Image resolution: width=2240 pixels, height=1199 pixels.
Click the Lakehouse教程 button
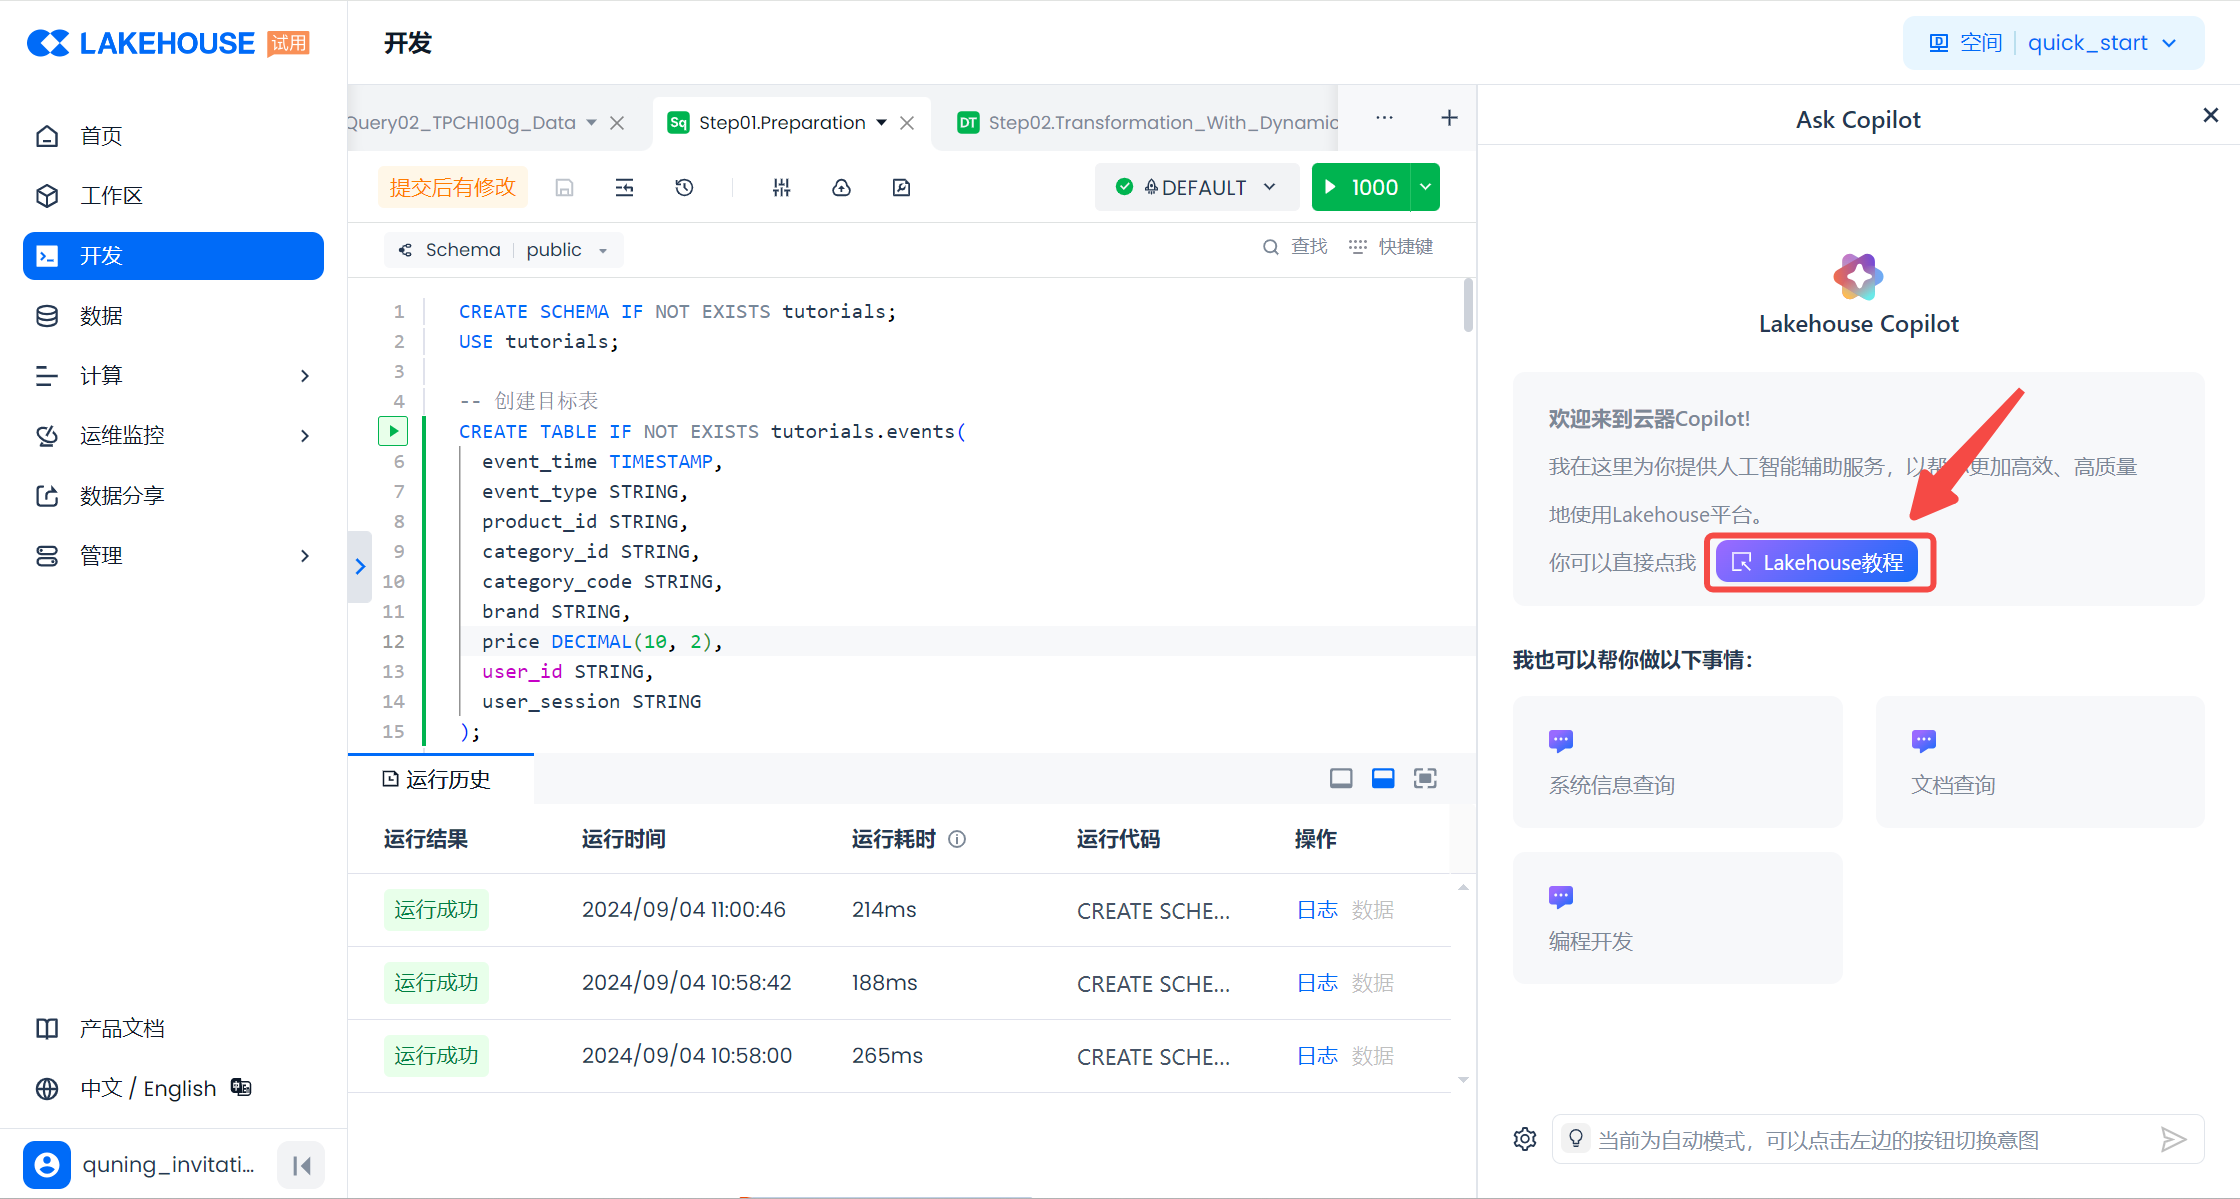coord(1817,563)
